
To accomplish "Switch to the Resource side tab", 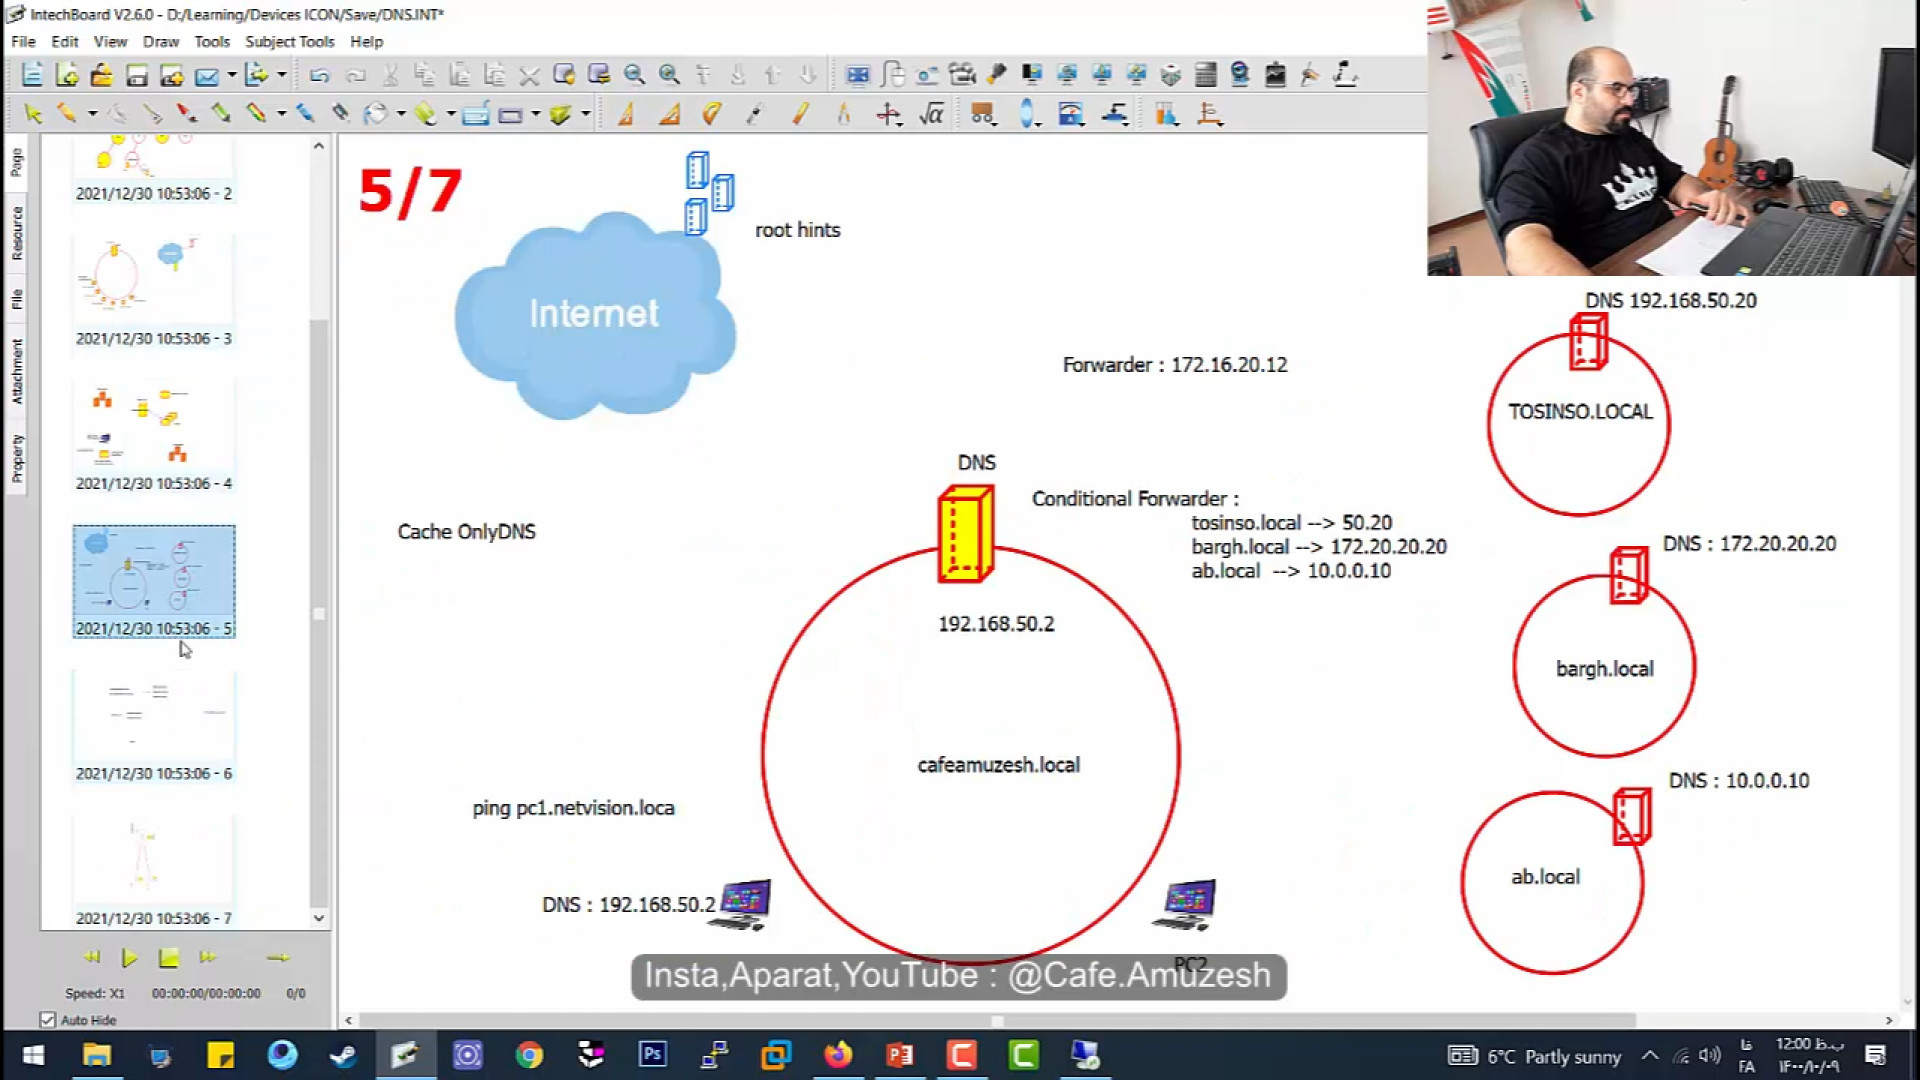I will [17, 233].
